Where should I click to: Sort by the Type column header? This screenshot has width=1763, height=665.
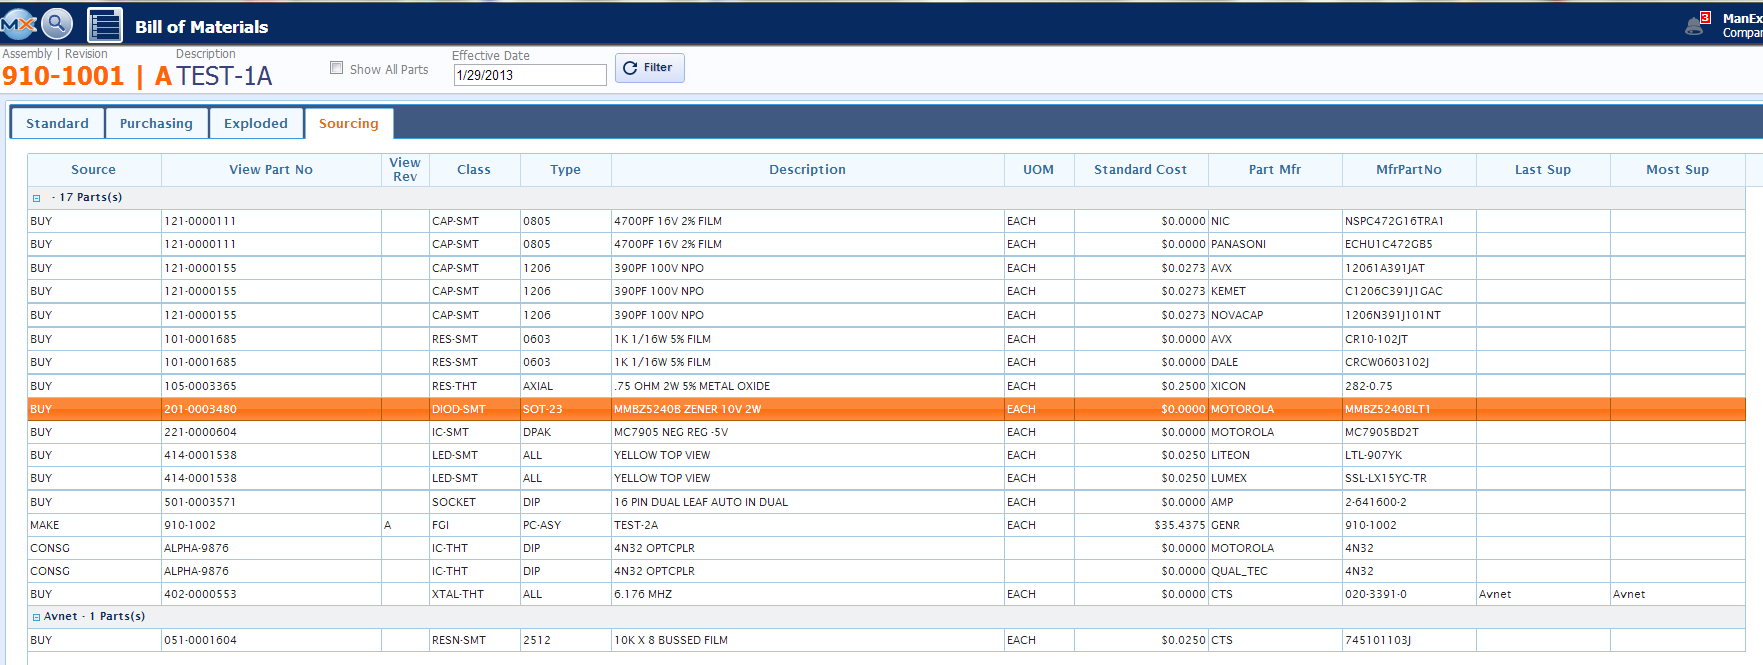(x=566, y=170)
